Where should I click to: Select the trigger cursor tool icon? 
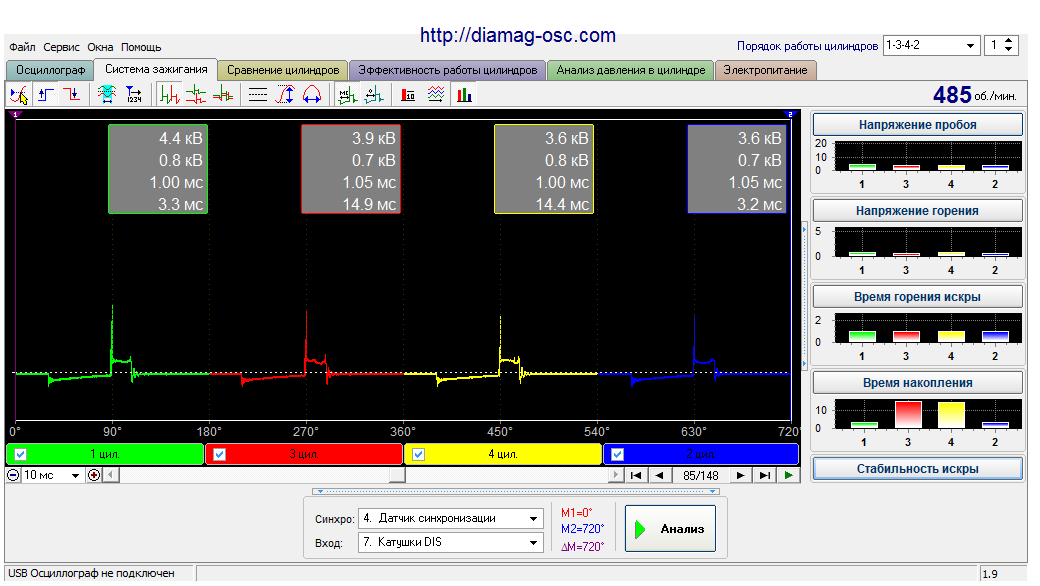tap(19, 95)
